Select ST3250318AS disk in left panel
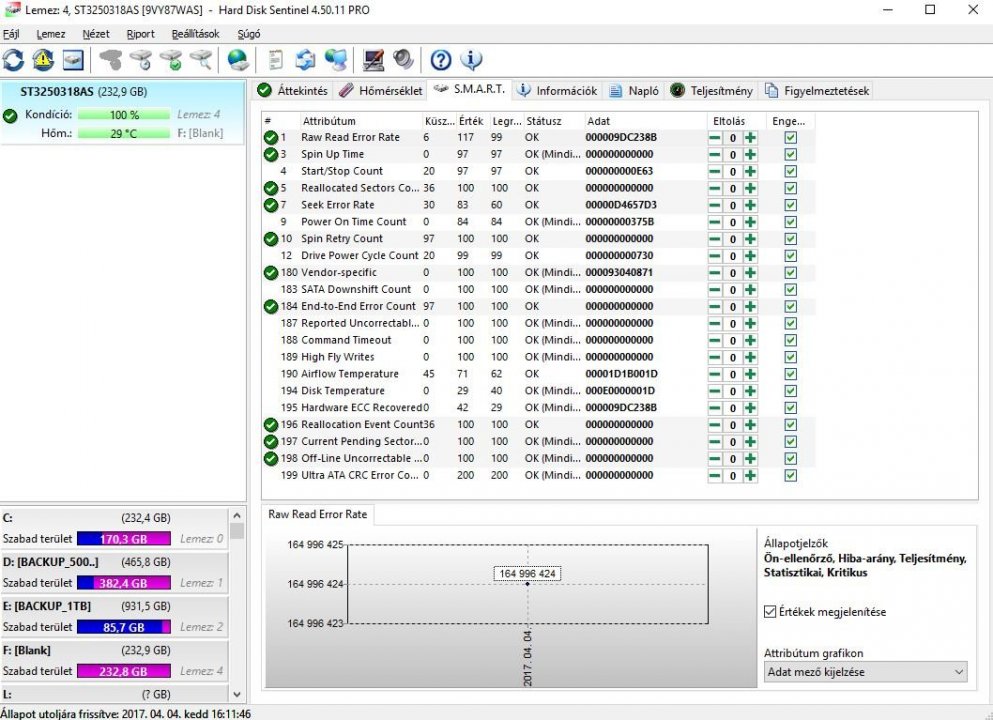This screenshot has height=720, width=993. pyautogui.click(x=122, y=113)
